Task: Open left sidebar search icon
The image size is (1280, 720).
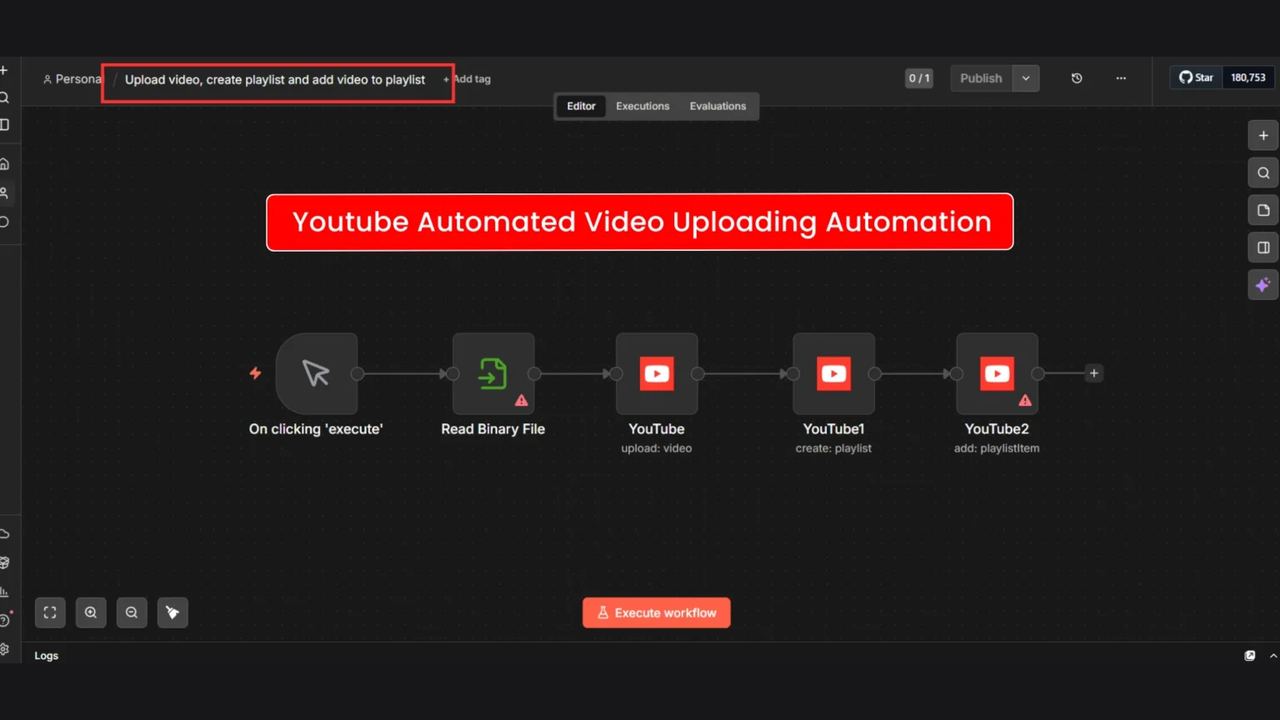Action: [x=4, y=98]
